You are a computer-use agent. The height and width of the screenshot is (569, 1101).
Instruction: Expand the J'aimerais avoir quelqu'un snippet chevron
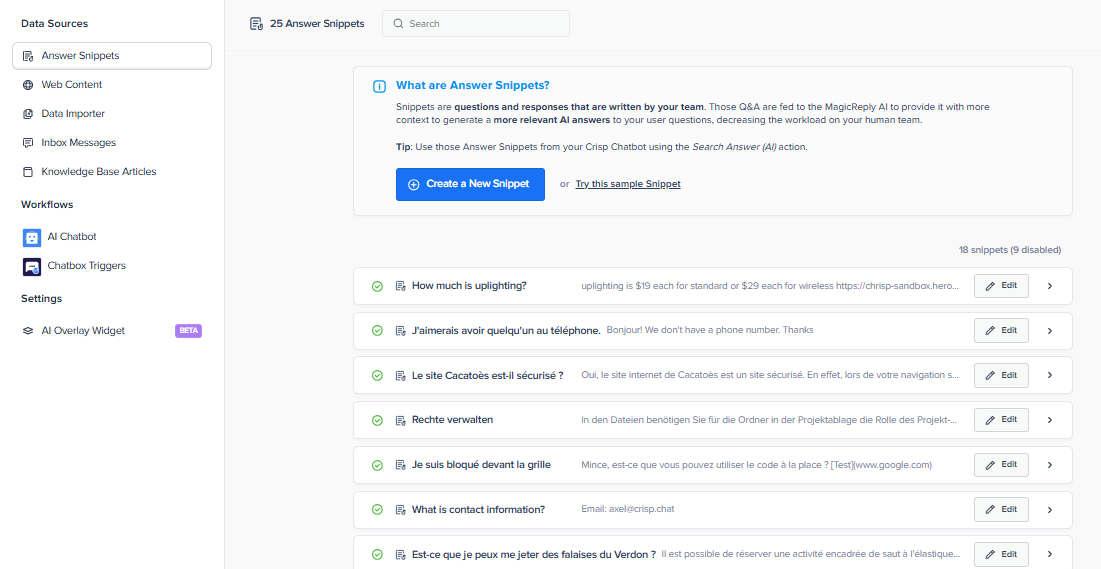coord(1050,331)
